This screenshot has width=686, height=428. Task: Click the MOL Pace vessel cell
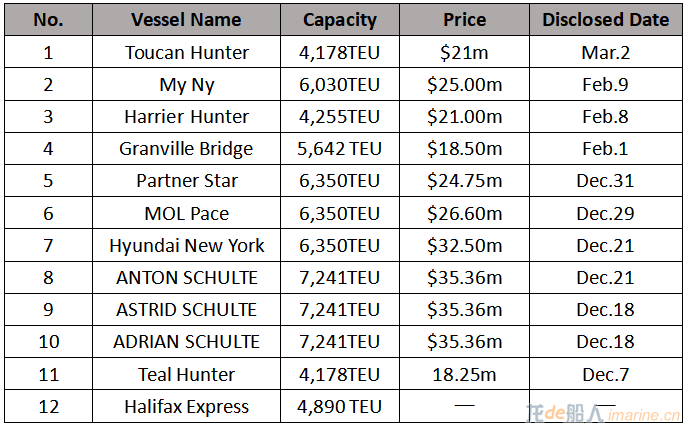[187, 213]
